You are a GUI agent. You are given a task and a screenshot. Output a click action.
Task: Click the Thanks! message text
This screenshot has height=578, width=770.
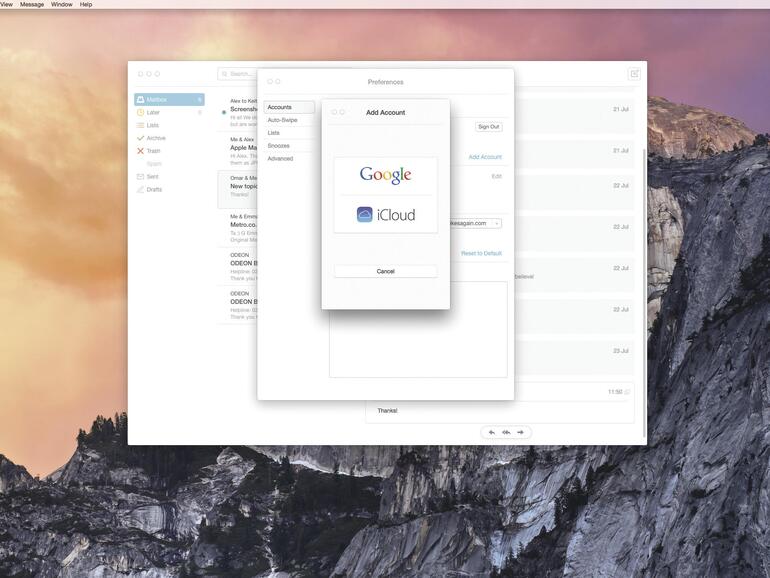[x=387, y=411]
